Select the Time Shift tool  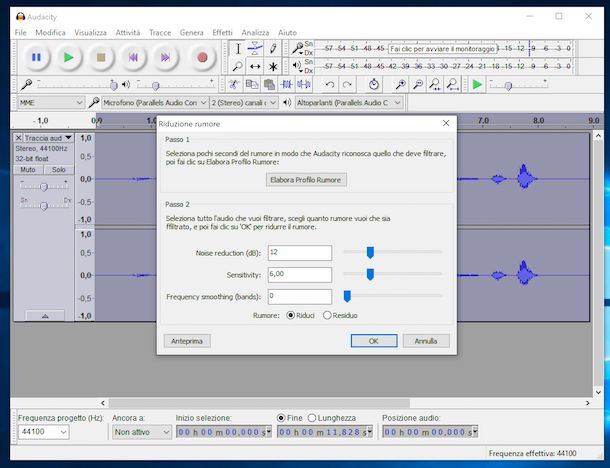pos(255,67)
